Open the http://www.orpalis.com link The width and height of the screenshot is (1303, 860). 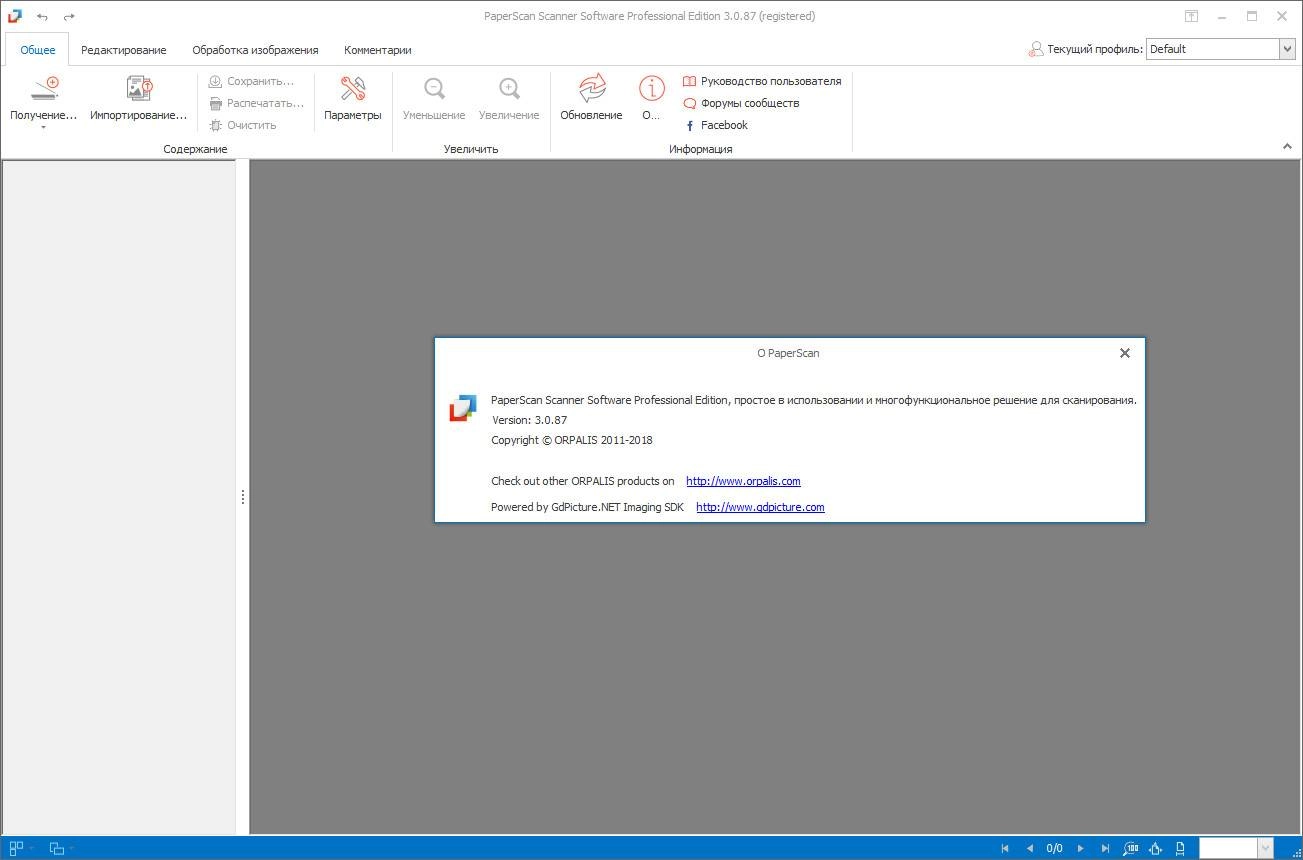pyautogui.click(x=743, y=481)
